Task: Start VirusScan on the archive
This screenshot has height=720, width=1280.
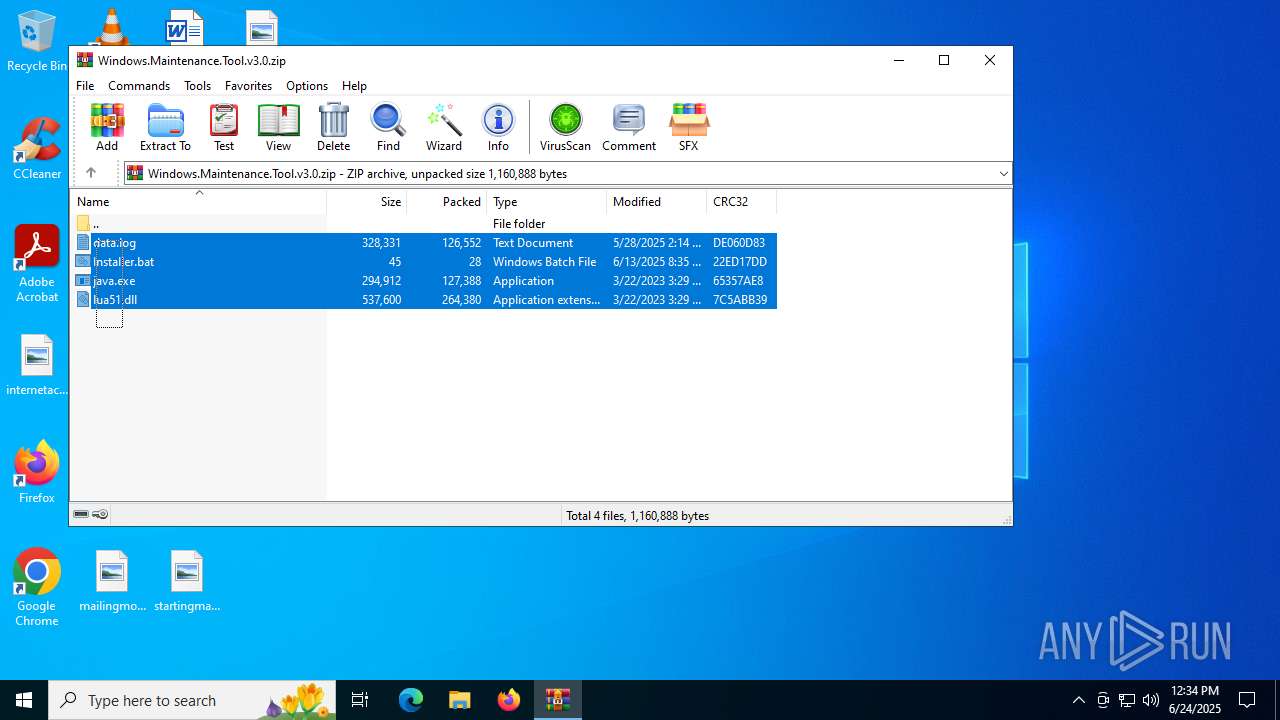Action: tap(565, 127)
